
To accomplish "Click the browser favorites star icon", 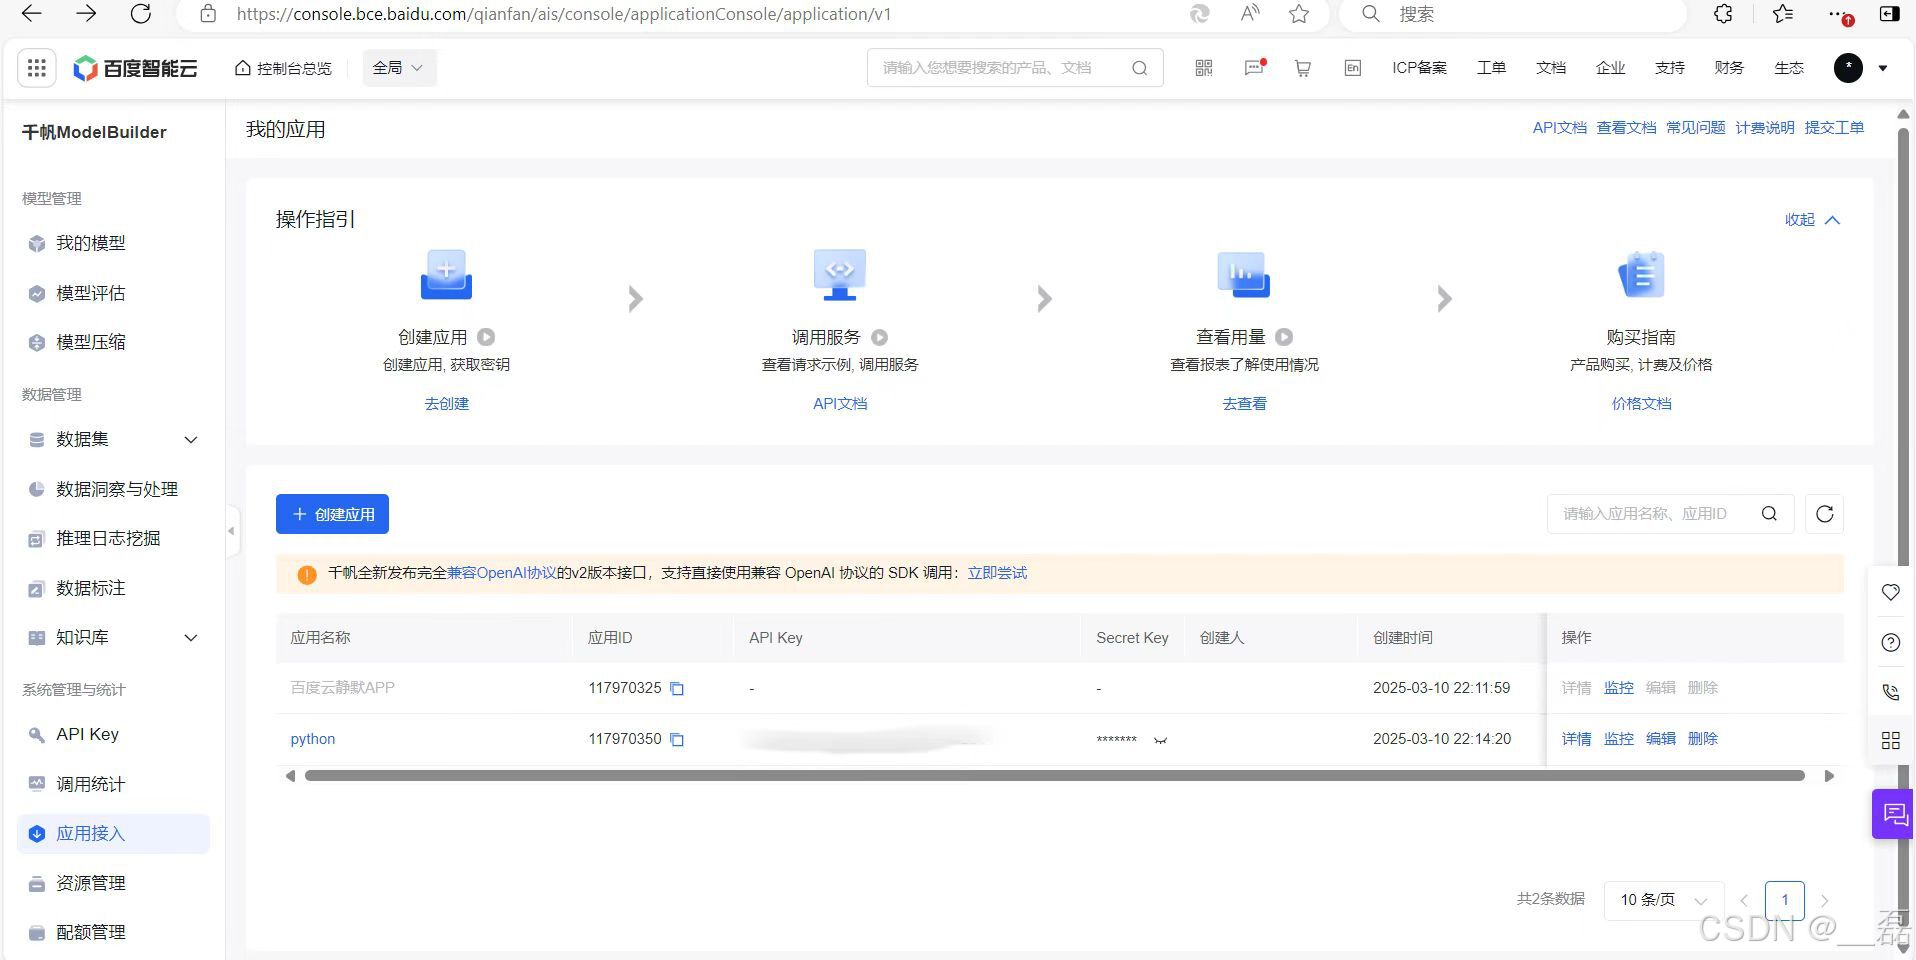I will click(1299, 14).
